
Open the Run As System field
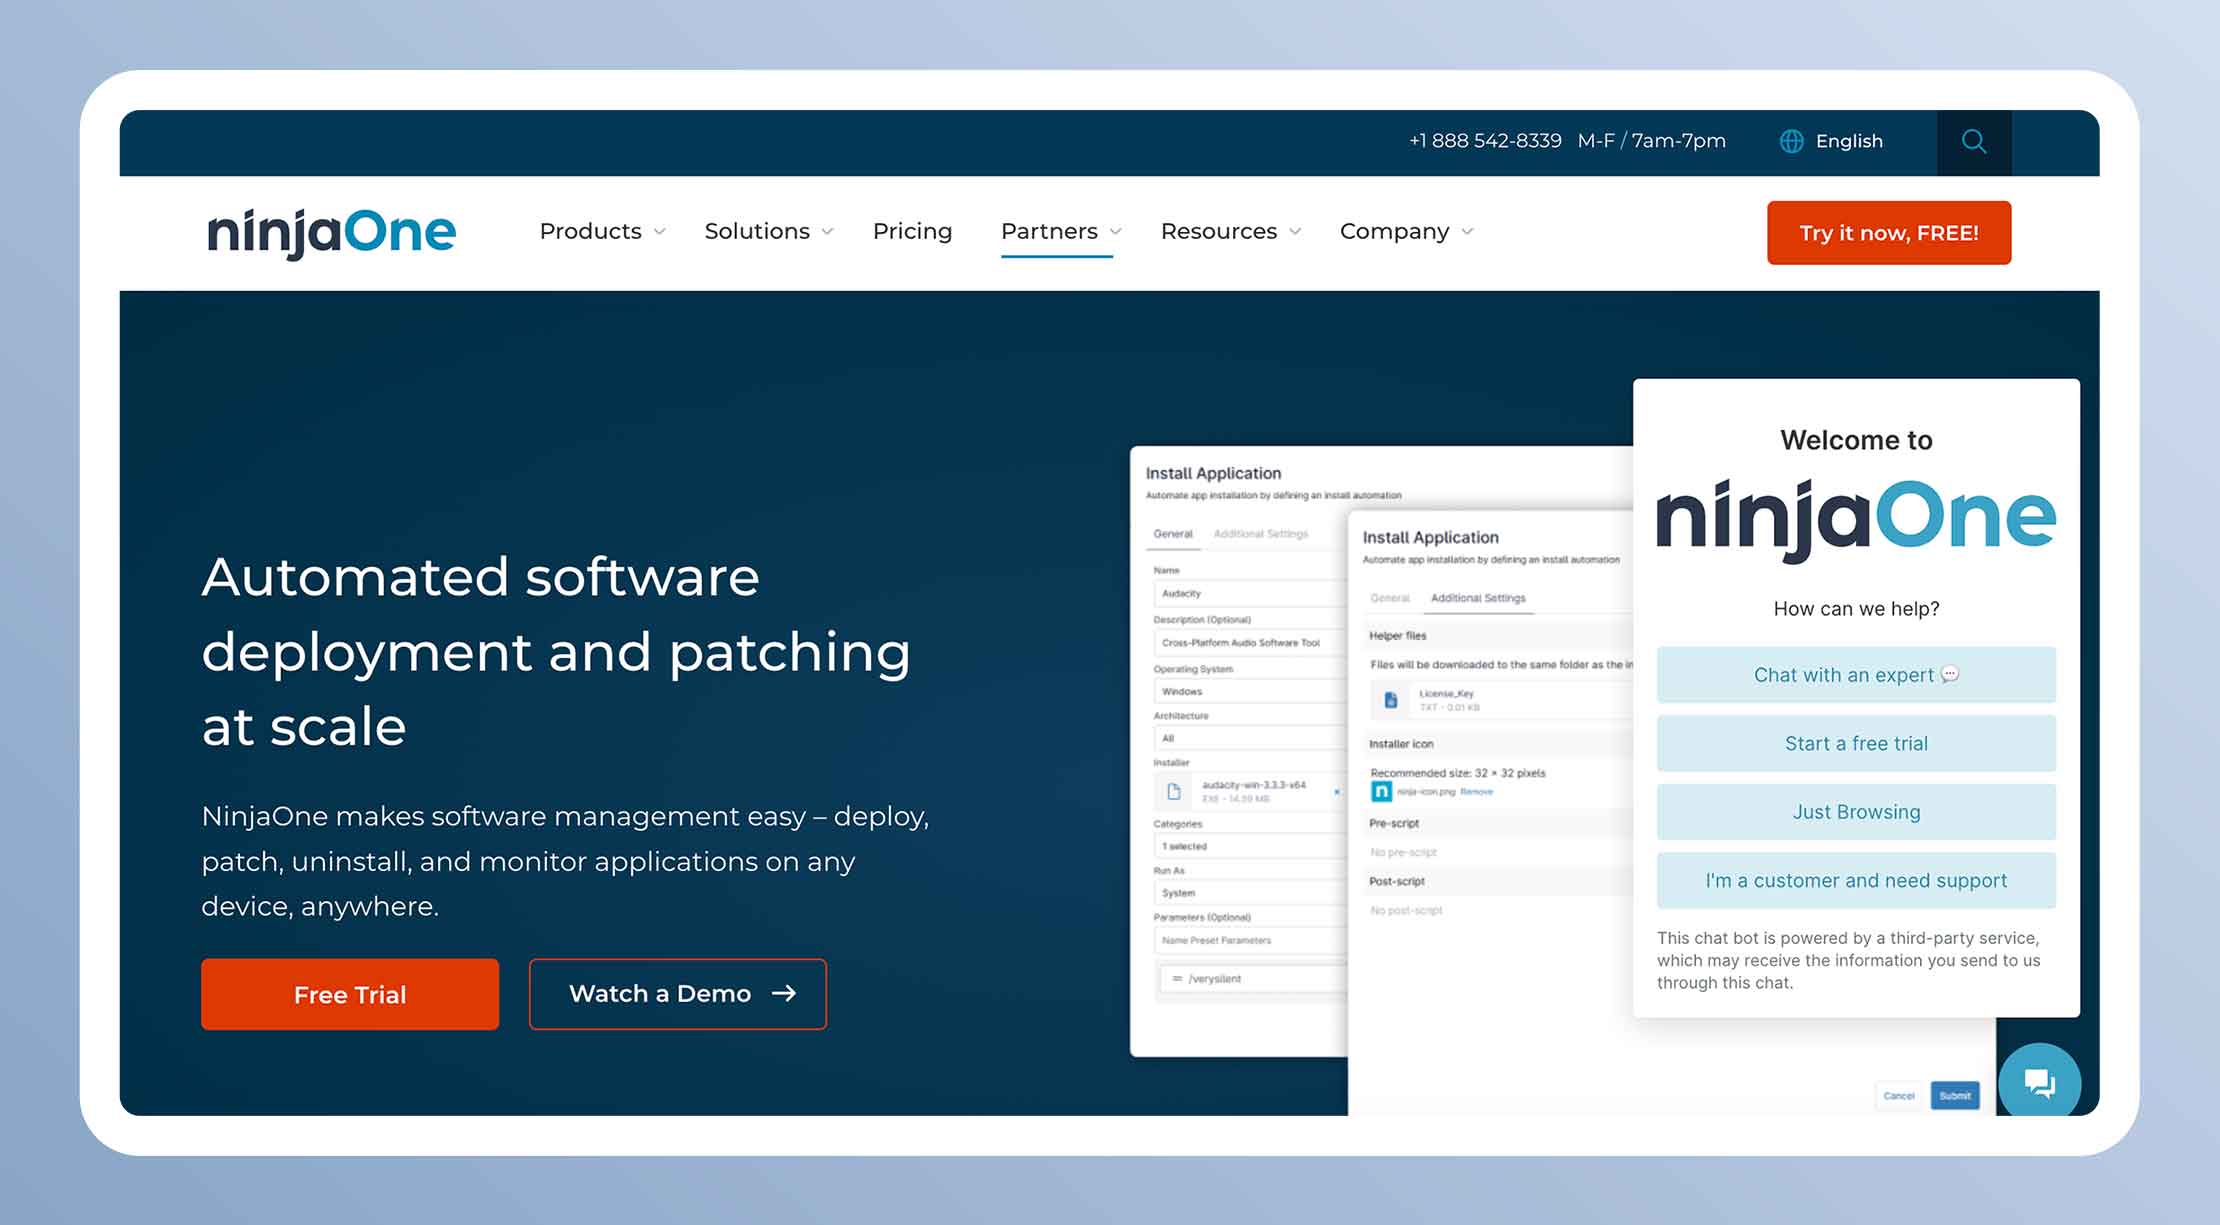[x=1250, y=893]
